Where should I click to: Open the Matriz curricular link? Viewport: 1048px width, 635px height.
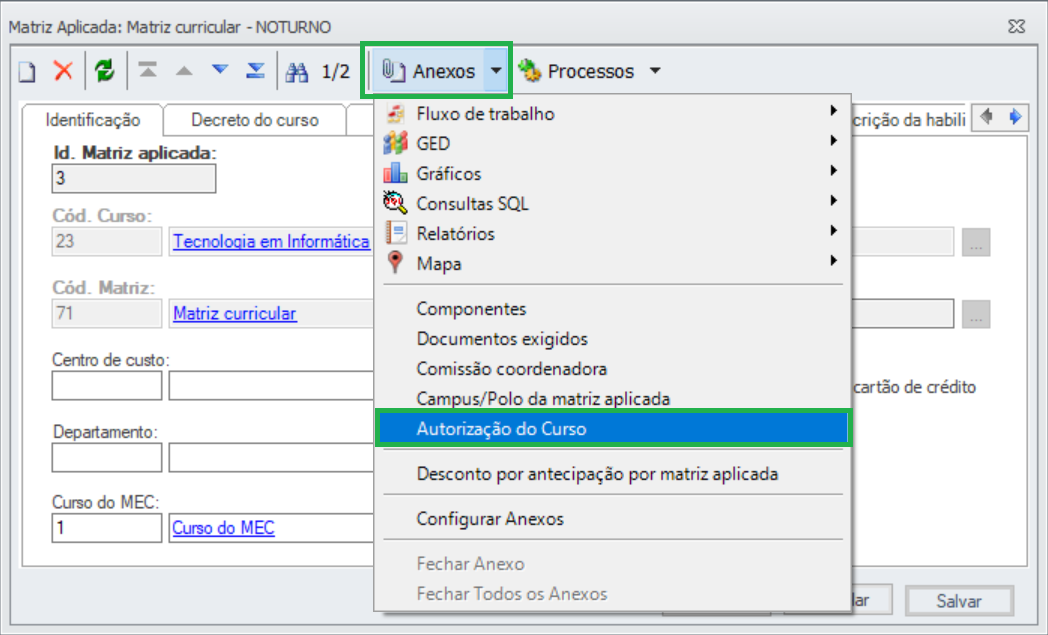[x=235, y=313]
